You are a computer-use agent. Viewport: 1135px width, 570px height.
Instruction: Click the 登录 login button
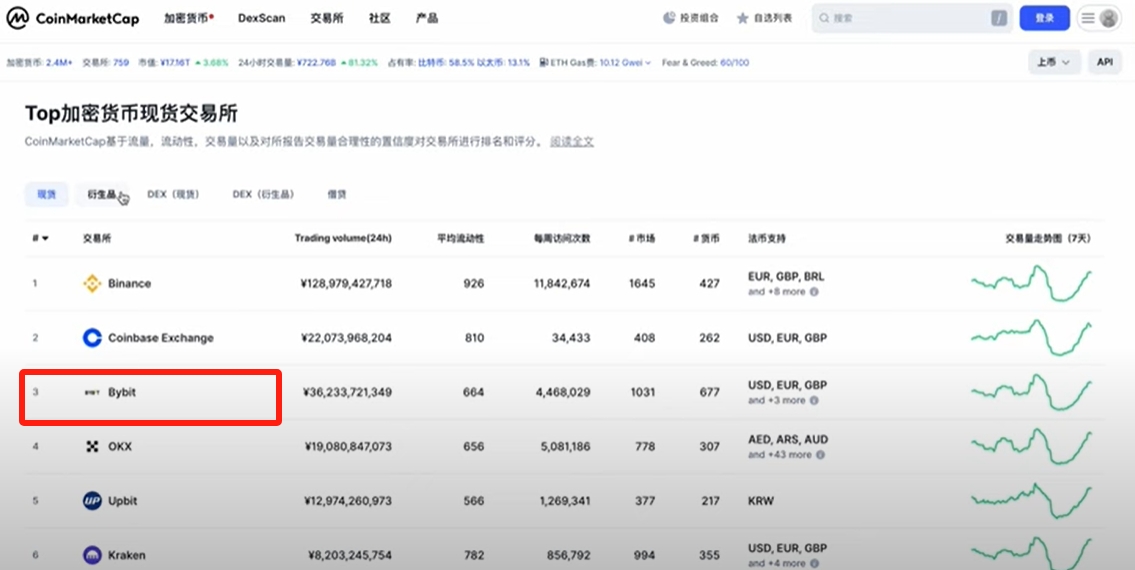coord(1045,18)
